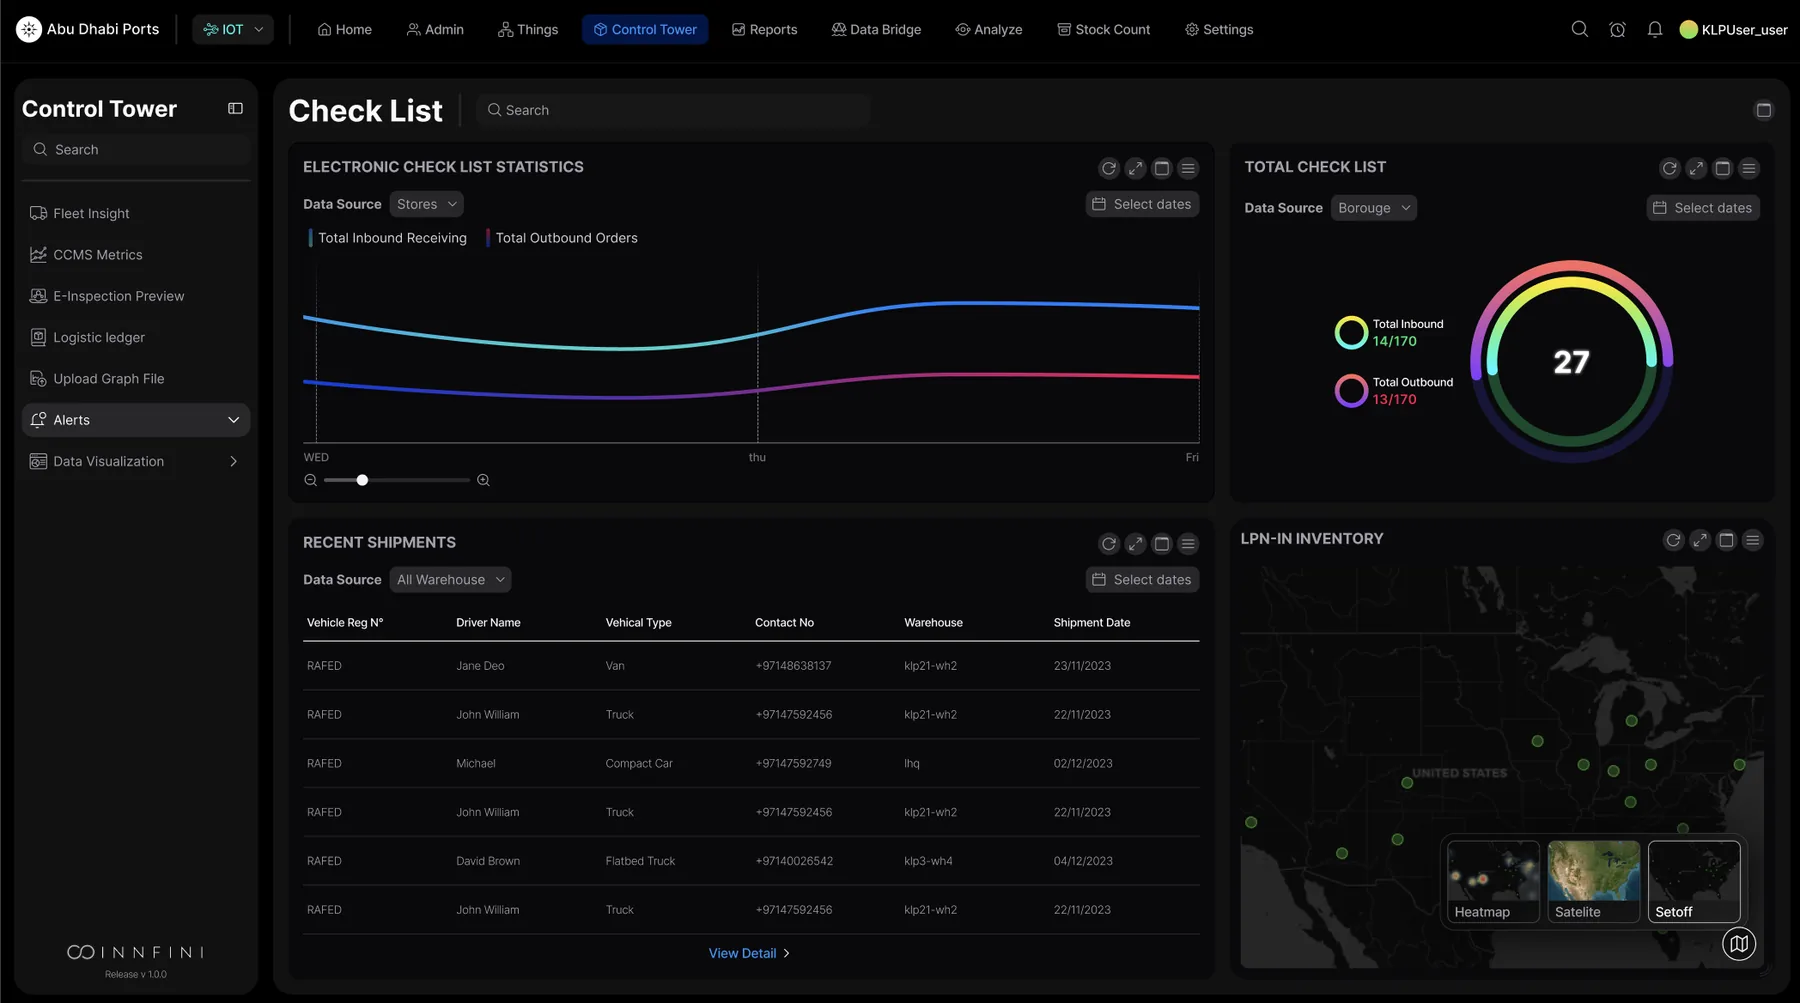Viewport: 1800px width, 1003px height.
Task: Click window icon in LPN-IN Inventory panel
Action: [x=1726, y=540]
